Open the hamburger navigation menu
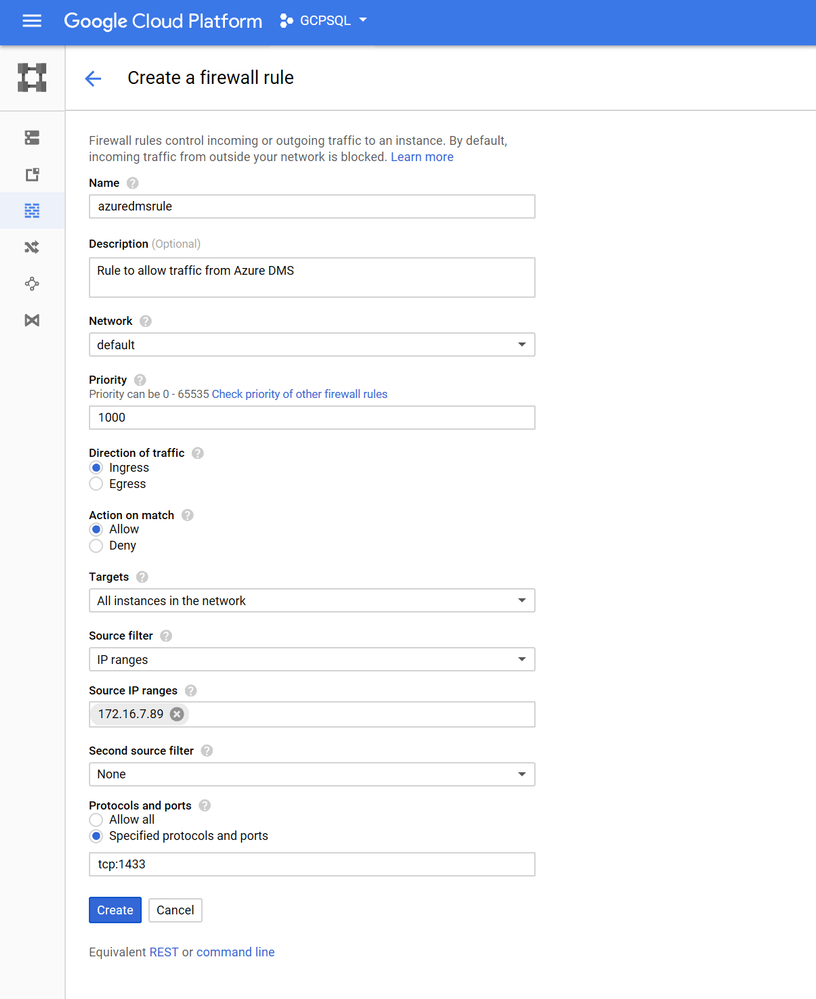 (x=32, y=21)
